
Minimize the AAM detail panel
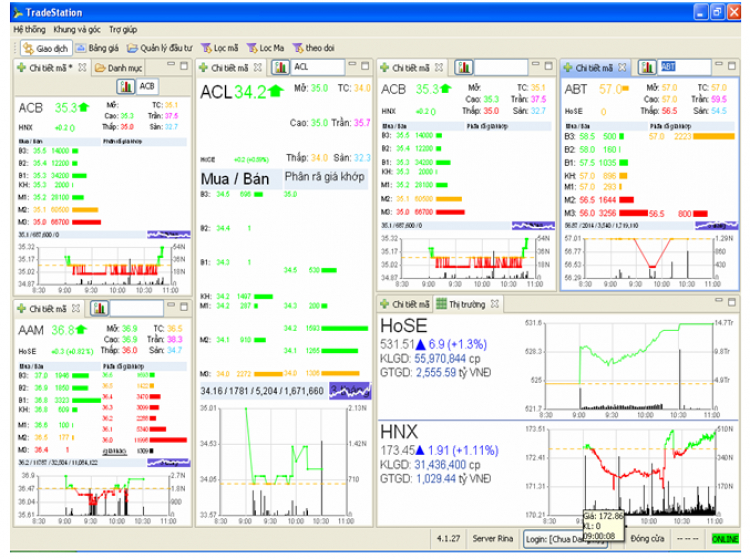[171, 305]
